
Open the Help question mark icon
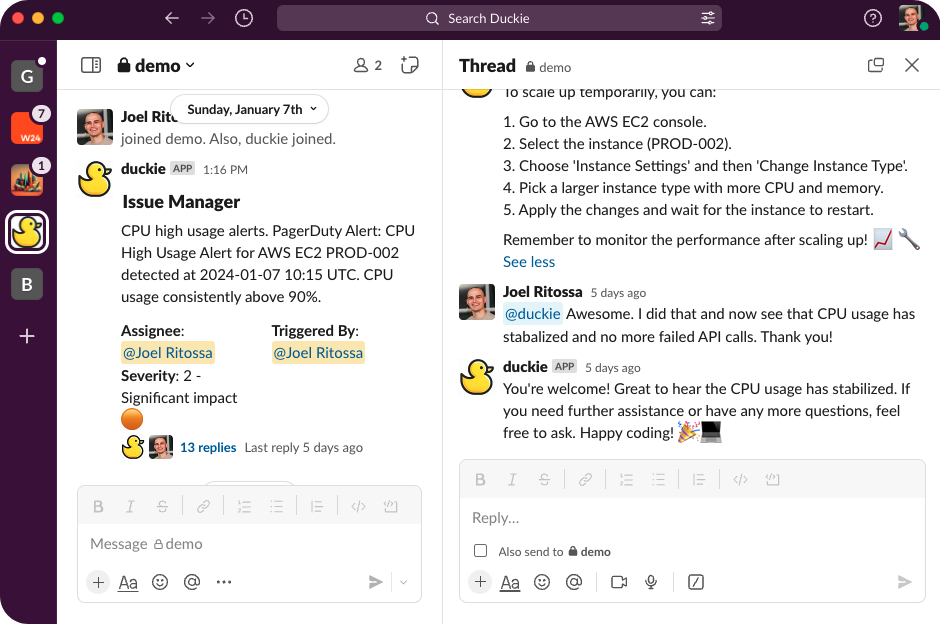(872, 19)
